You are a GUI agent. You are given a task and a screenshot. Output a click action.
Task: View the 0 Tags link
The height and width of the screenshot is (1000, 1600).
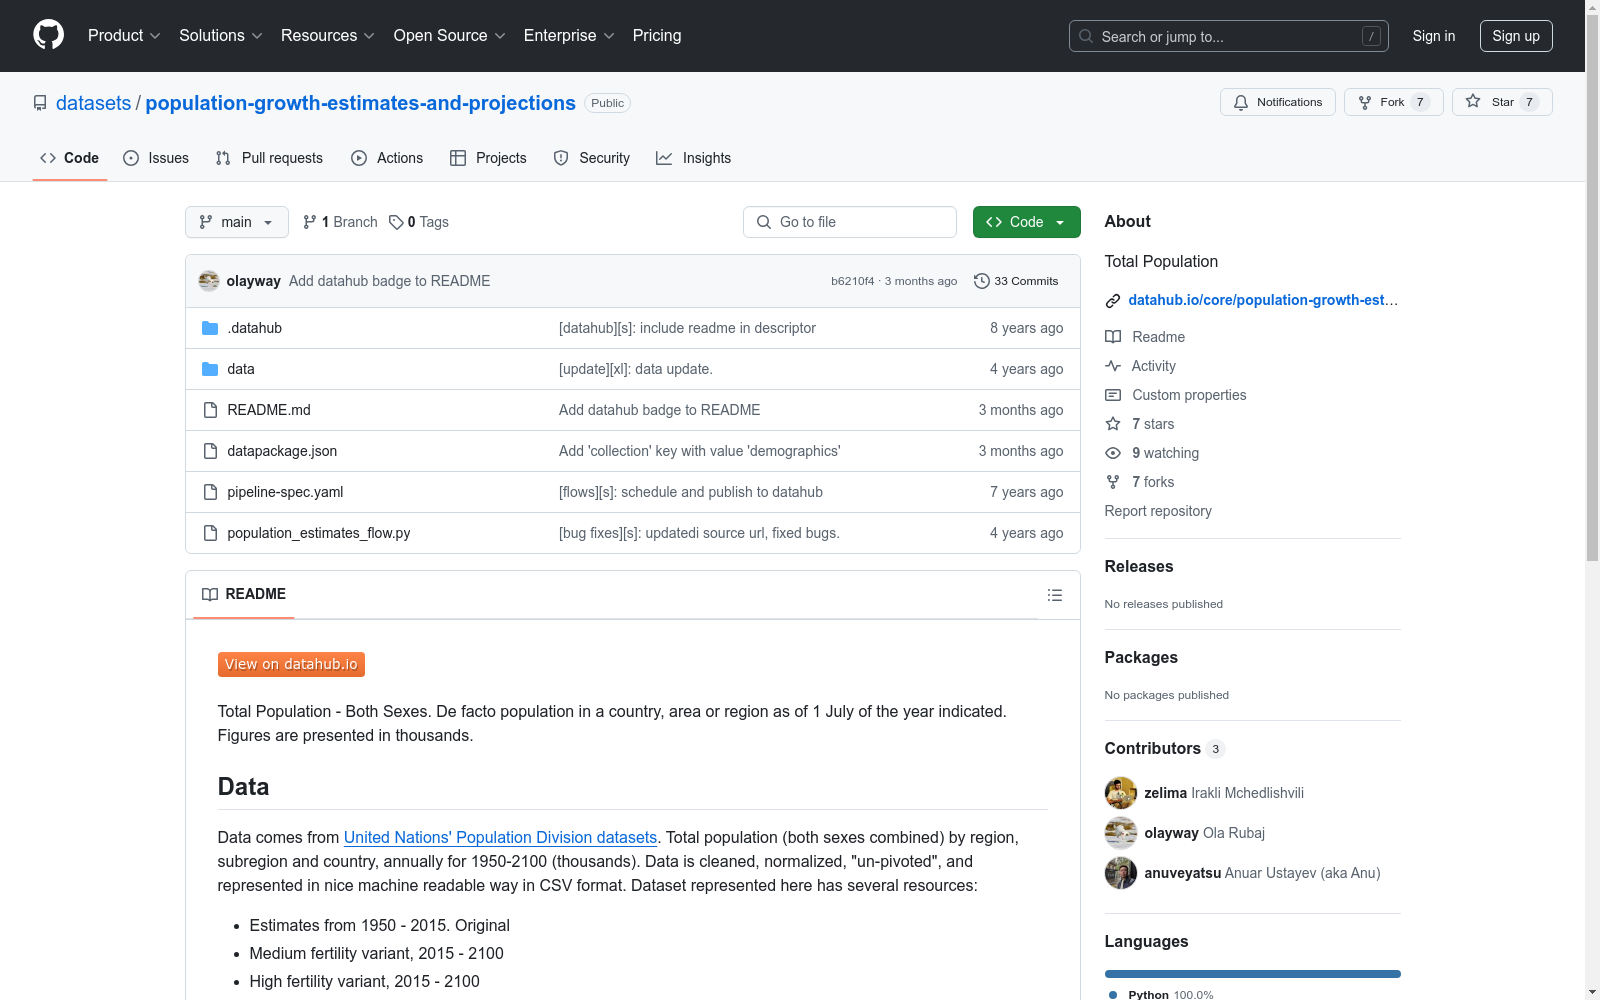[x=419, y=222]
